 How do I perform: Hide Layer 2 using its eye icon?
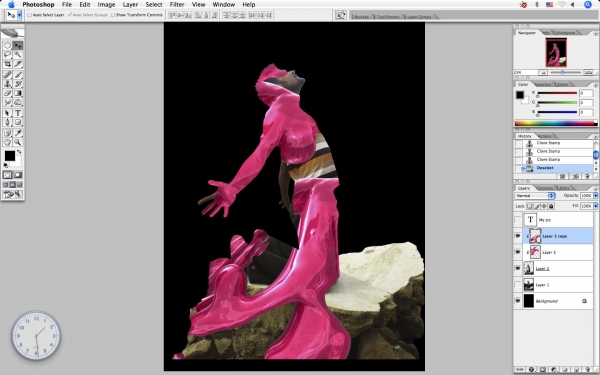tap(517, 268)
